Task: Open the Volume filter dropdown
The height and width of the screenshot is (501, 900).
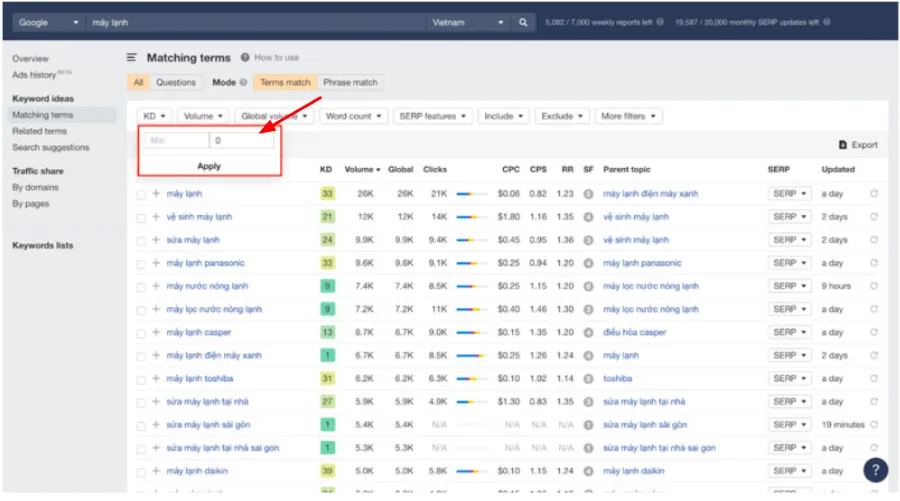Action: [x=204, y=116]
